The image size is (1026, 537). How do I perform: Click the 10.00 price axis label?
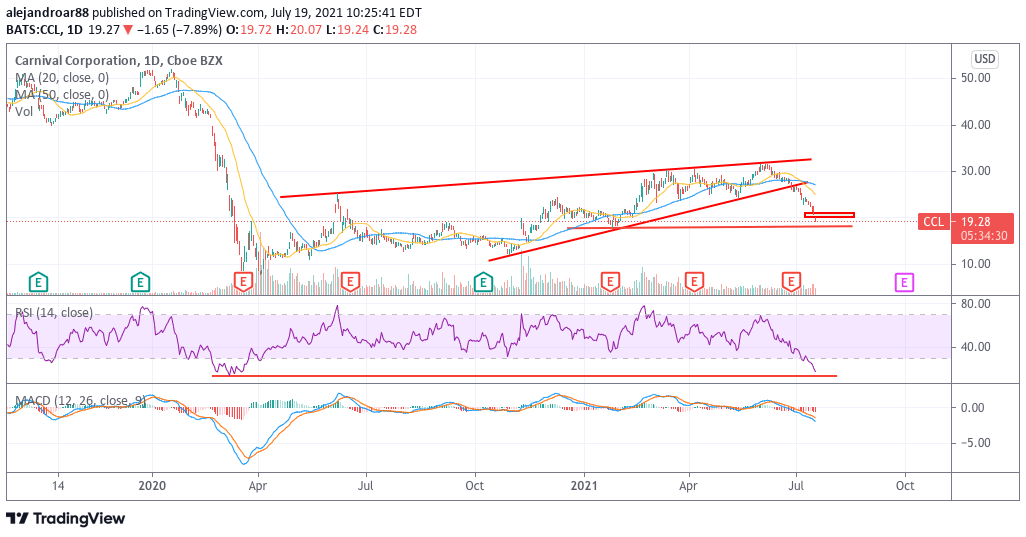point(975,264)
